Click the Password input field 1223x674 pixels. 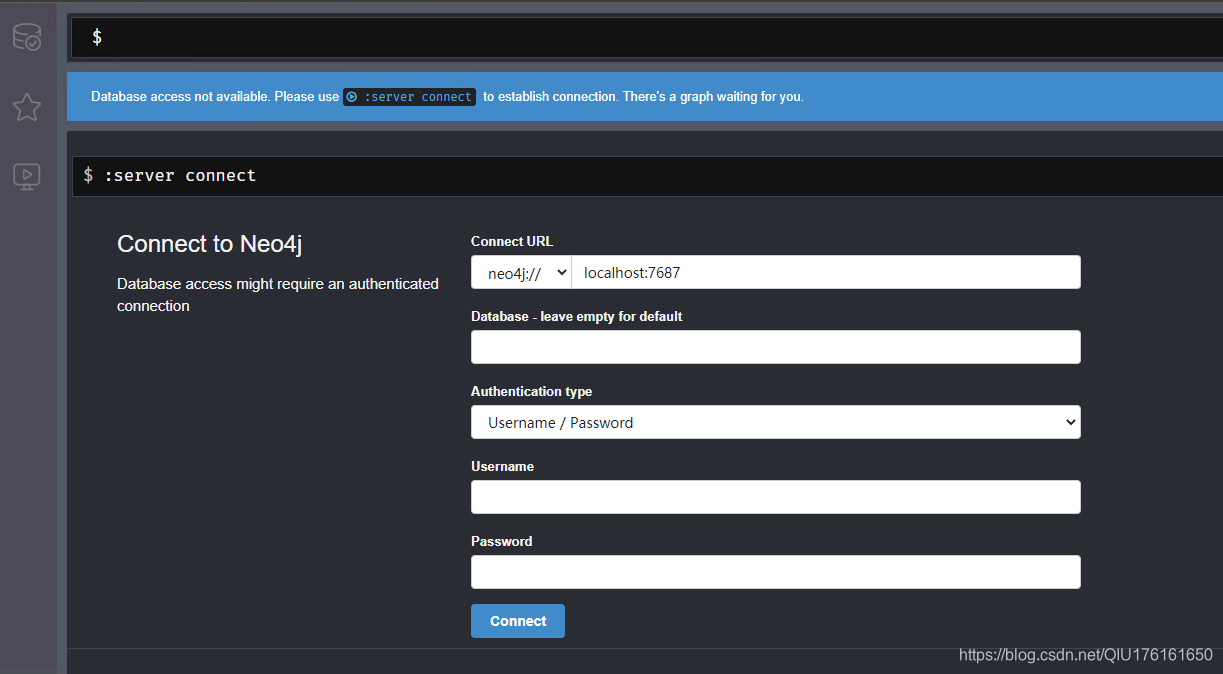pos(776,572)
